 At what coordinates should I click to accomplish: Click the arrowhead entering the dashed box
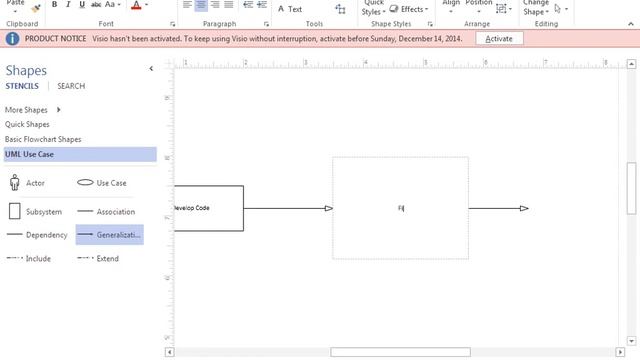(329, 208)
